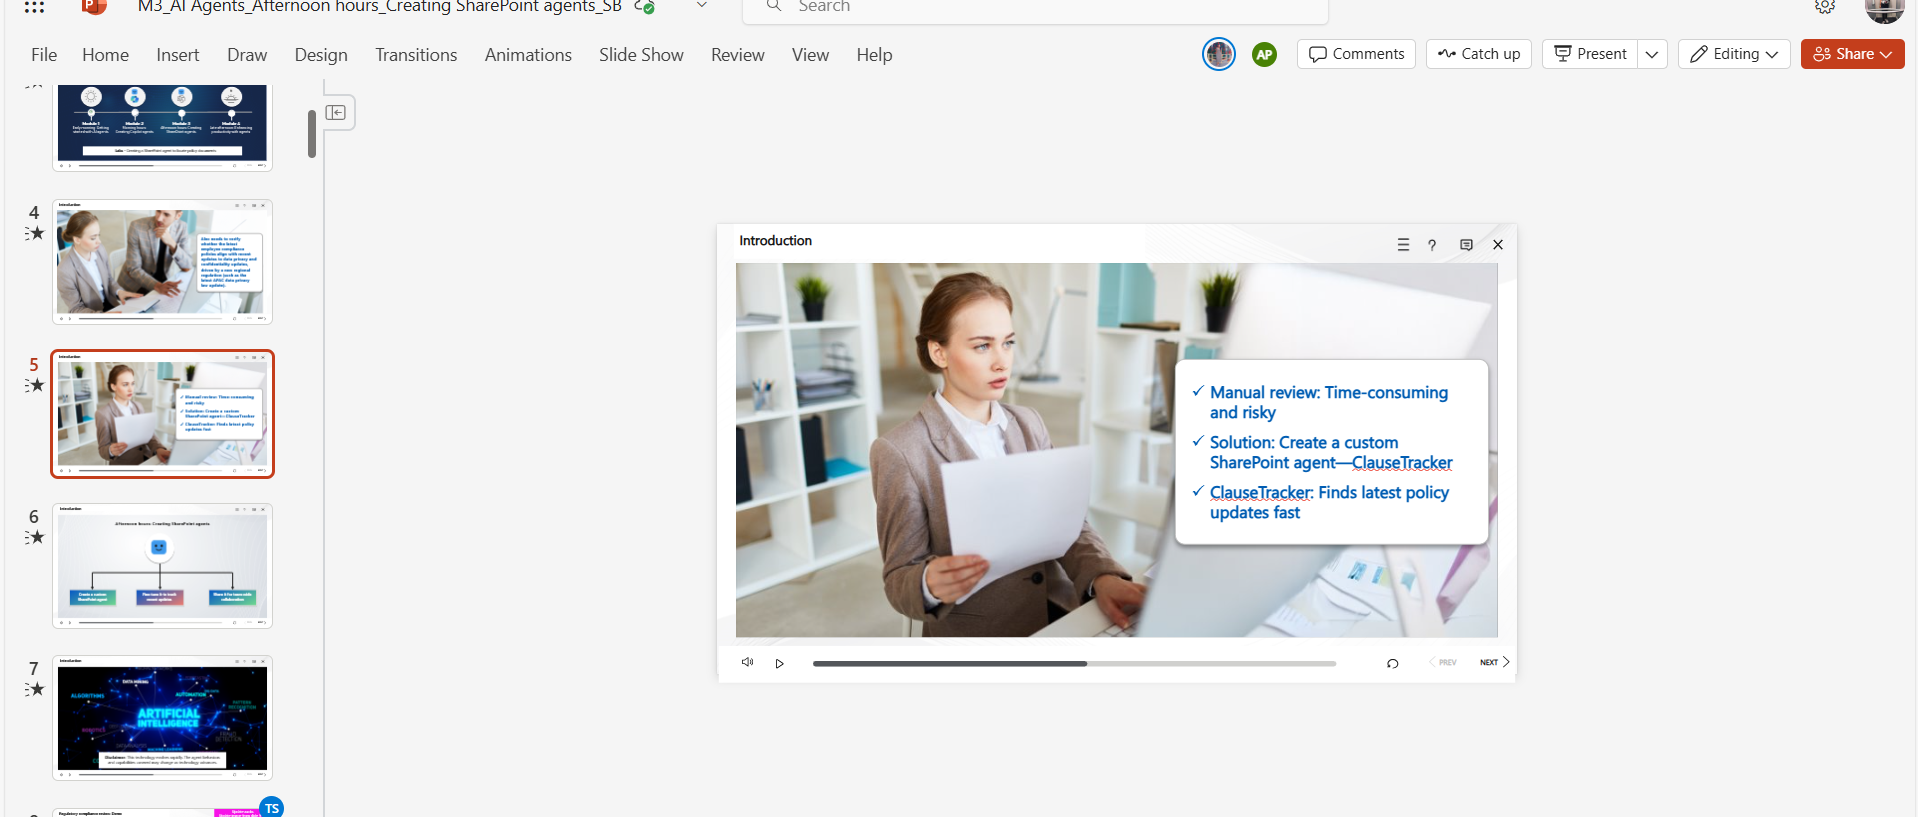Switch to the Home tab
Viewport: 1918px width, 817px height.
[105, 55]
